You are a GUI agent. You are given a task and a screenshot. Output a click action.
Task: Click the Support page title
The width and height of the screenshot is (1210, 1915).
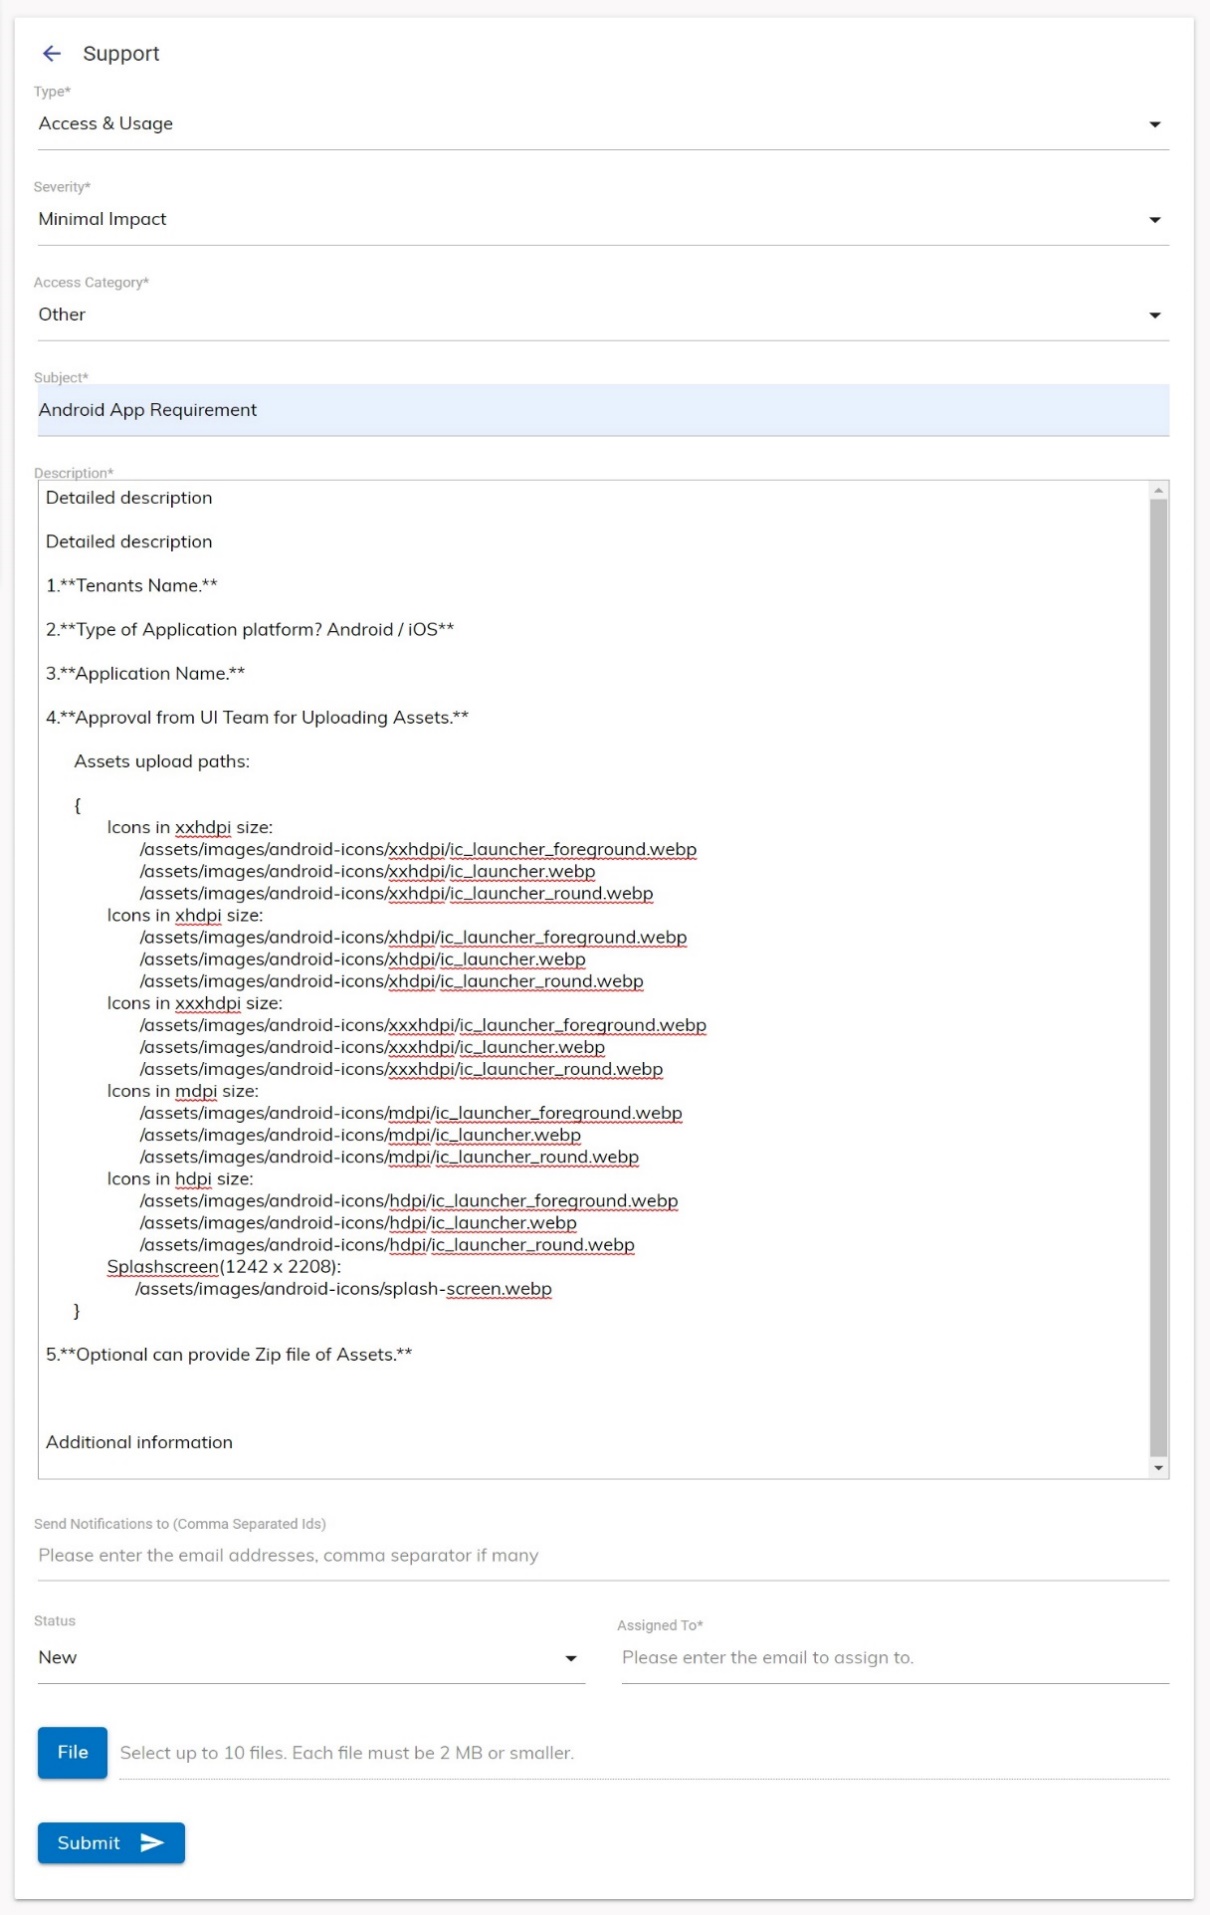[121, 54]
